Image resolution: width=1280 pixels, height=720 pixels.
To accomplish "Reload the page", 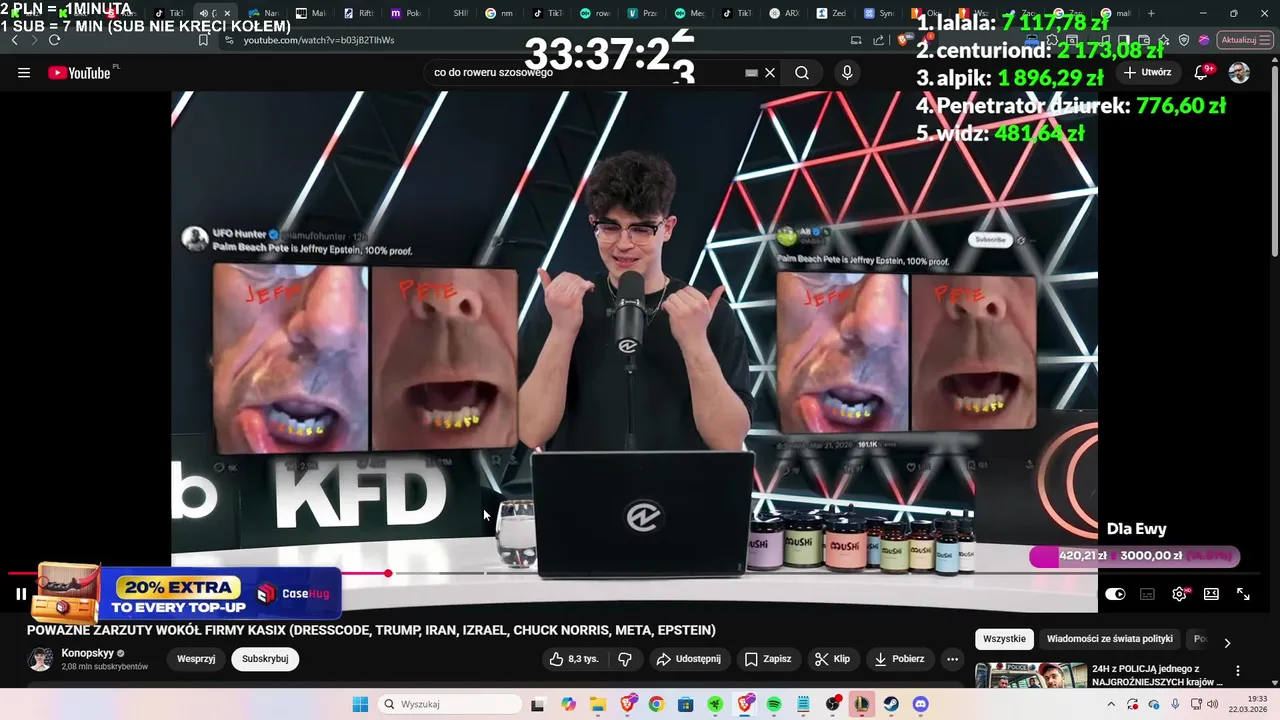I will coord(54,40).
